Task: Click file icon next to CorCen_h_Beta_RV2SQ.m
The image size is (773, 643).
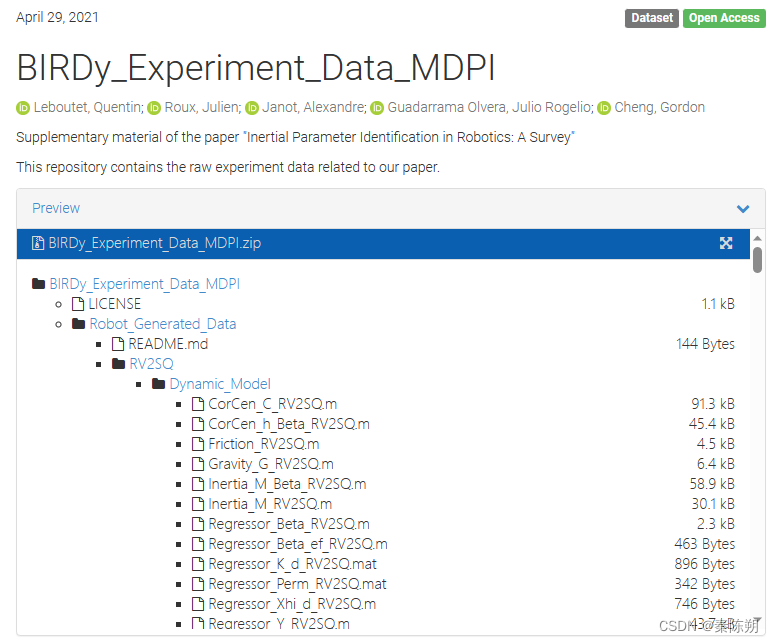Action: click(x=198, y=424)
